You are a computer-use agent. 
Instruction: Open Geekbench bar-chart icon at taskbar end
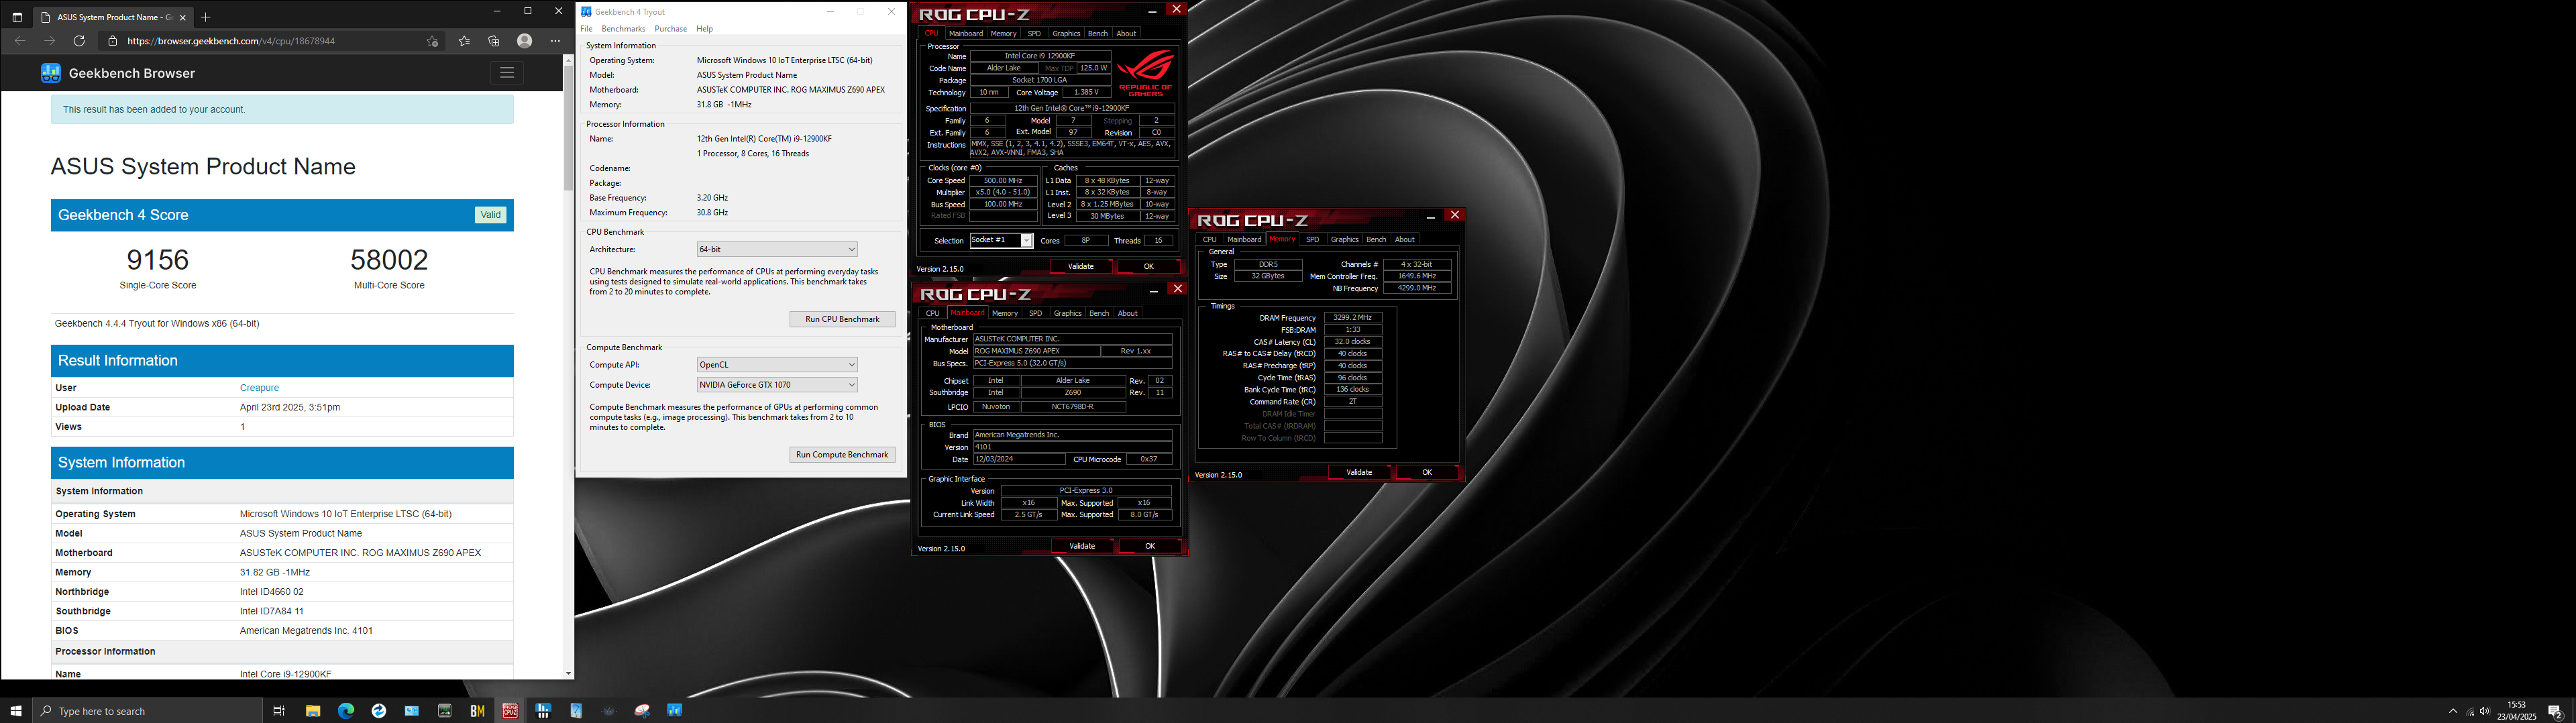click(675, 710)
